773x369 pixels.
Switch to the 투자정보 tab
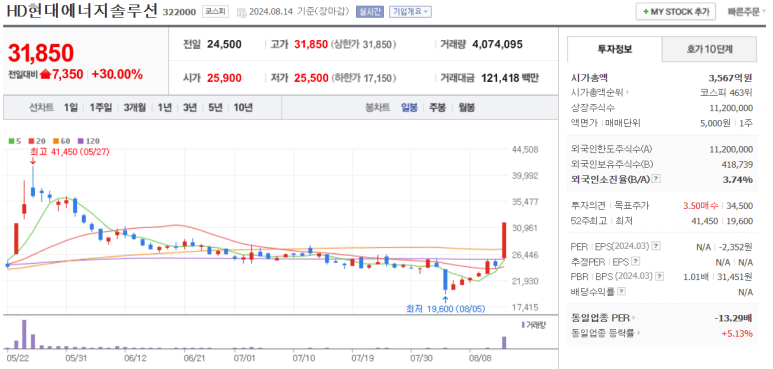tap(614, 49)
